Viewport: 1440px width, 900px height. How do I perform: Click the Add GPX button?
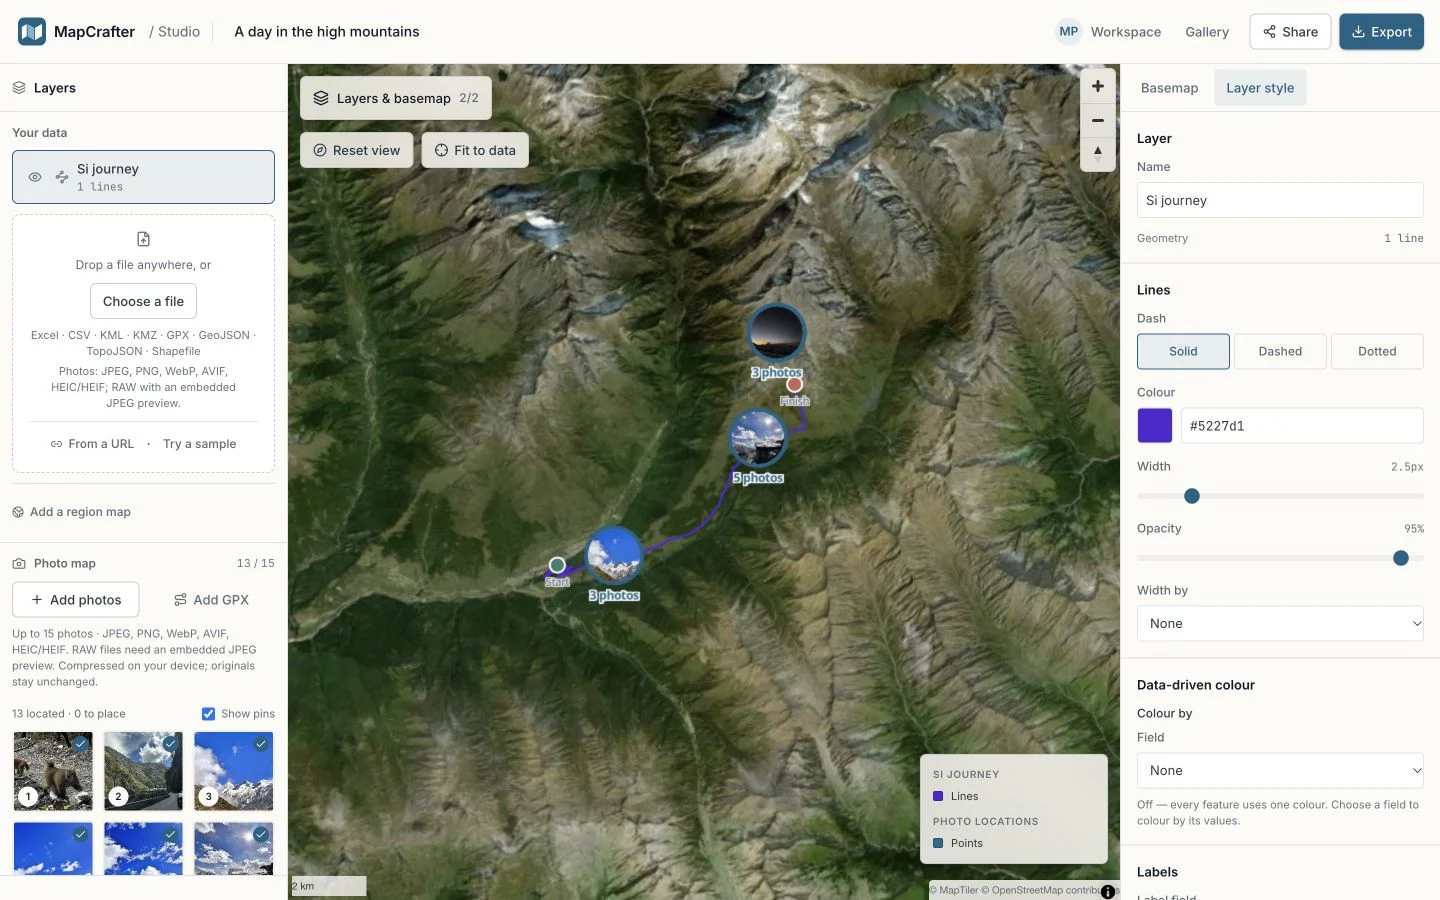[x=211, y=600]
